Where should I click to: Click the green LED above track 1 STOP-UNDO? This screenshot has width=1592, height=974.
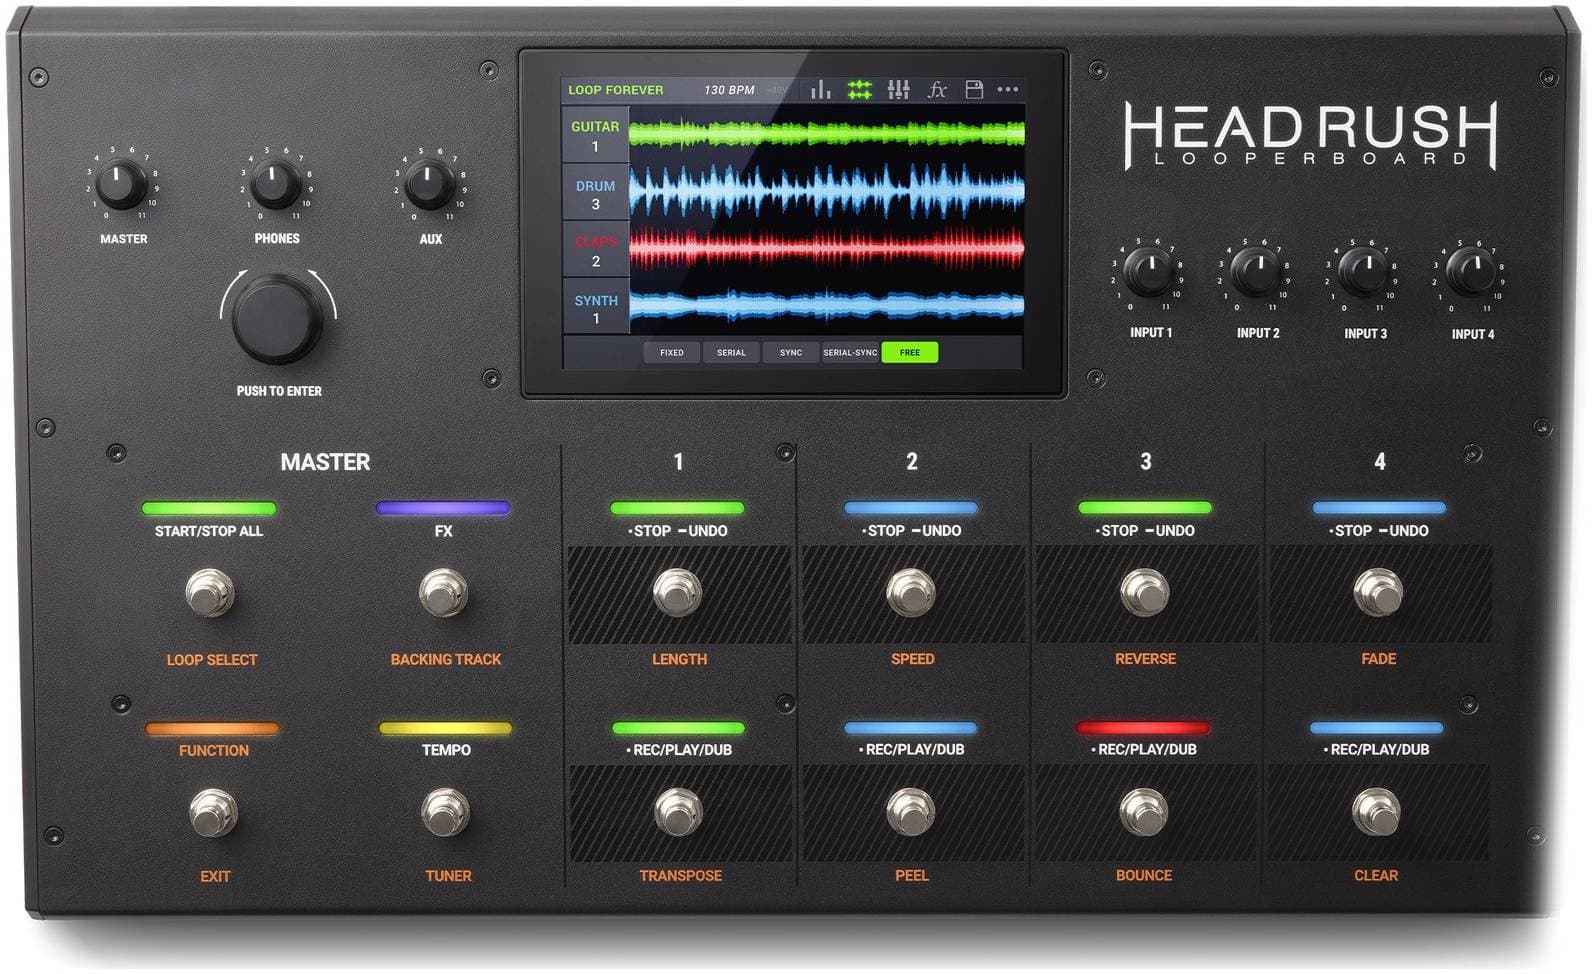pyautogui.click(x=678, y=508)
